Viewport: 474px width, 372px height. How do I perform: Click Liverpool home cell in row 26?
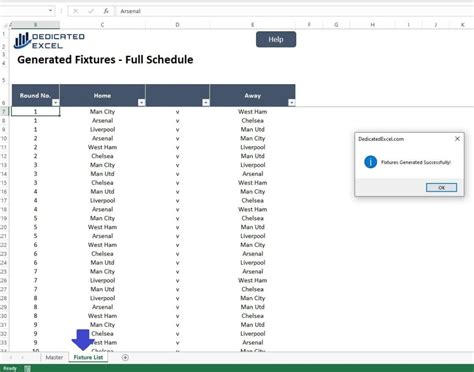point(102,280)
